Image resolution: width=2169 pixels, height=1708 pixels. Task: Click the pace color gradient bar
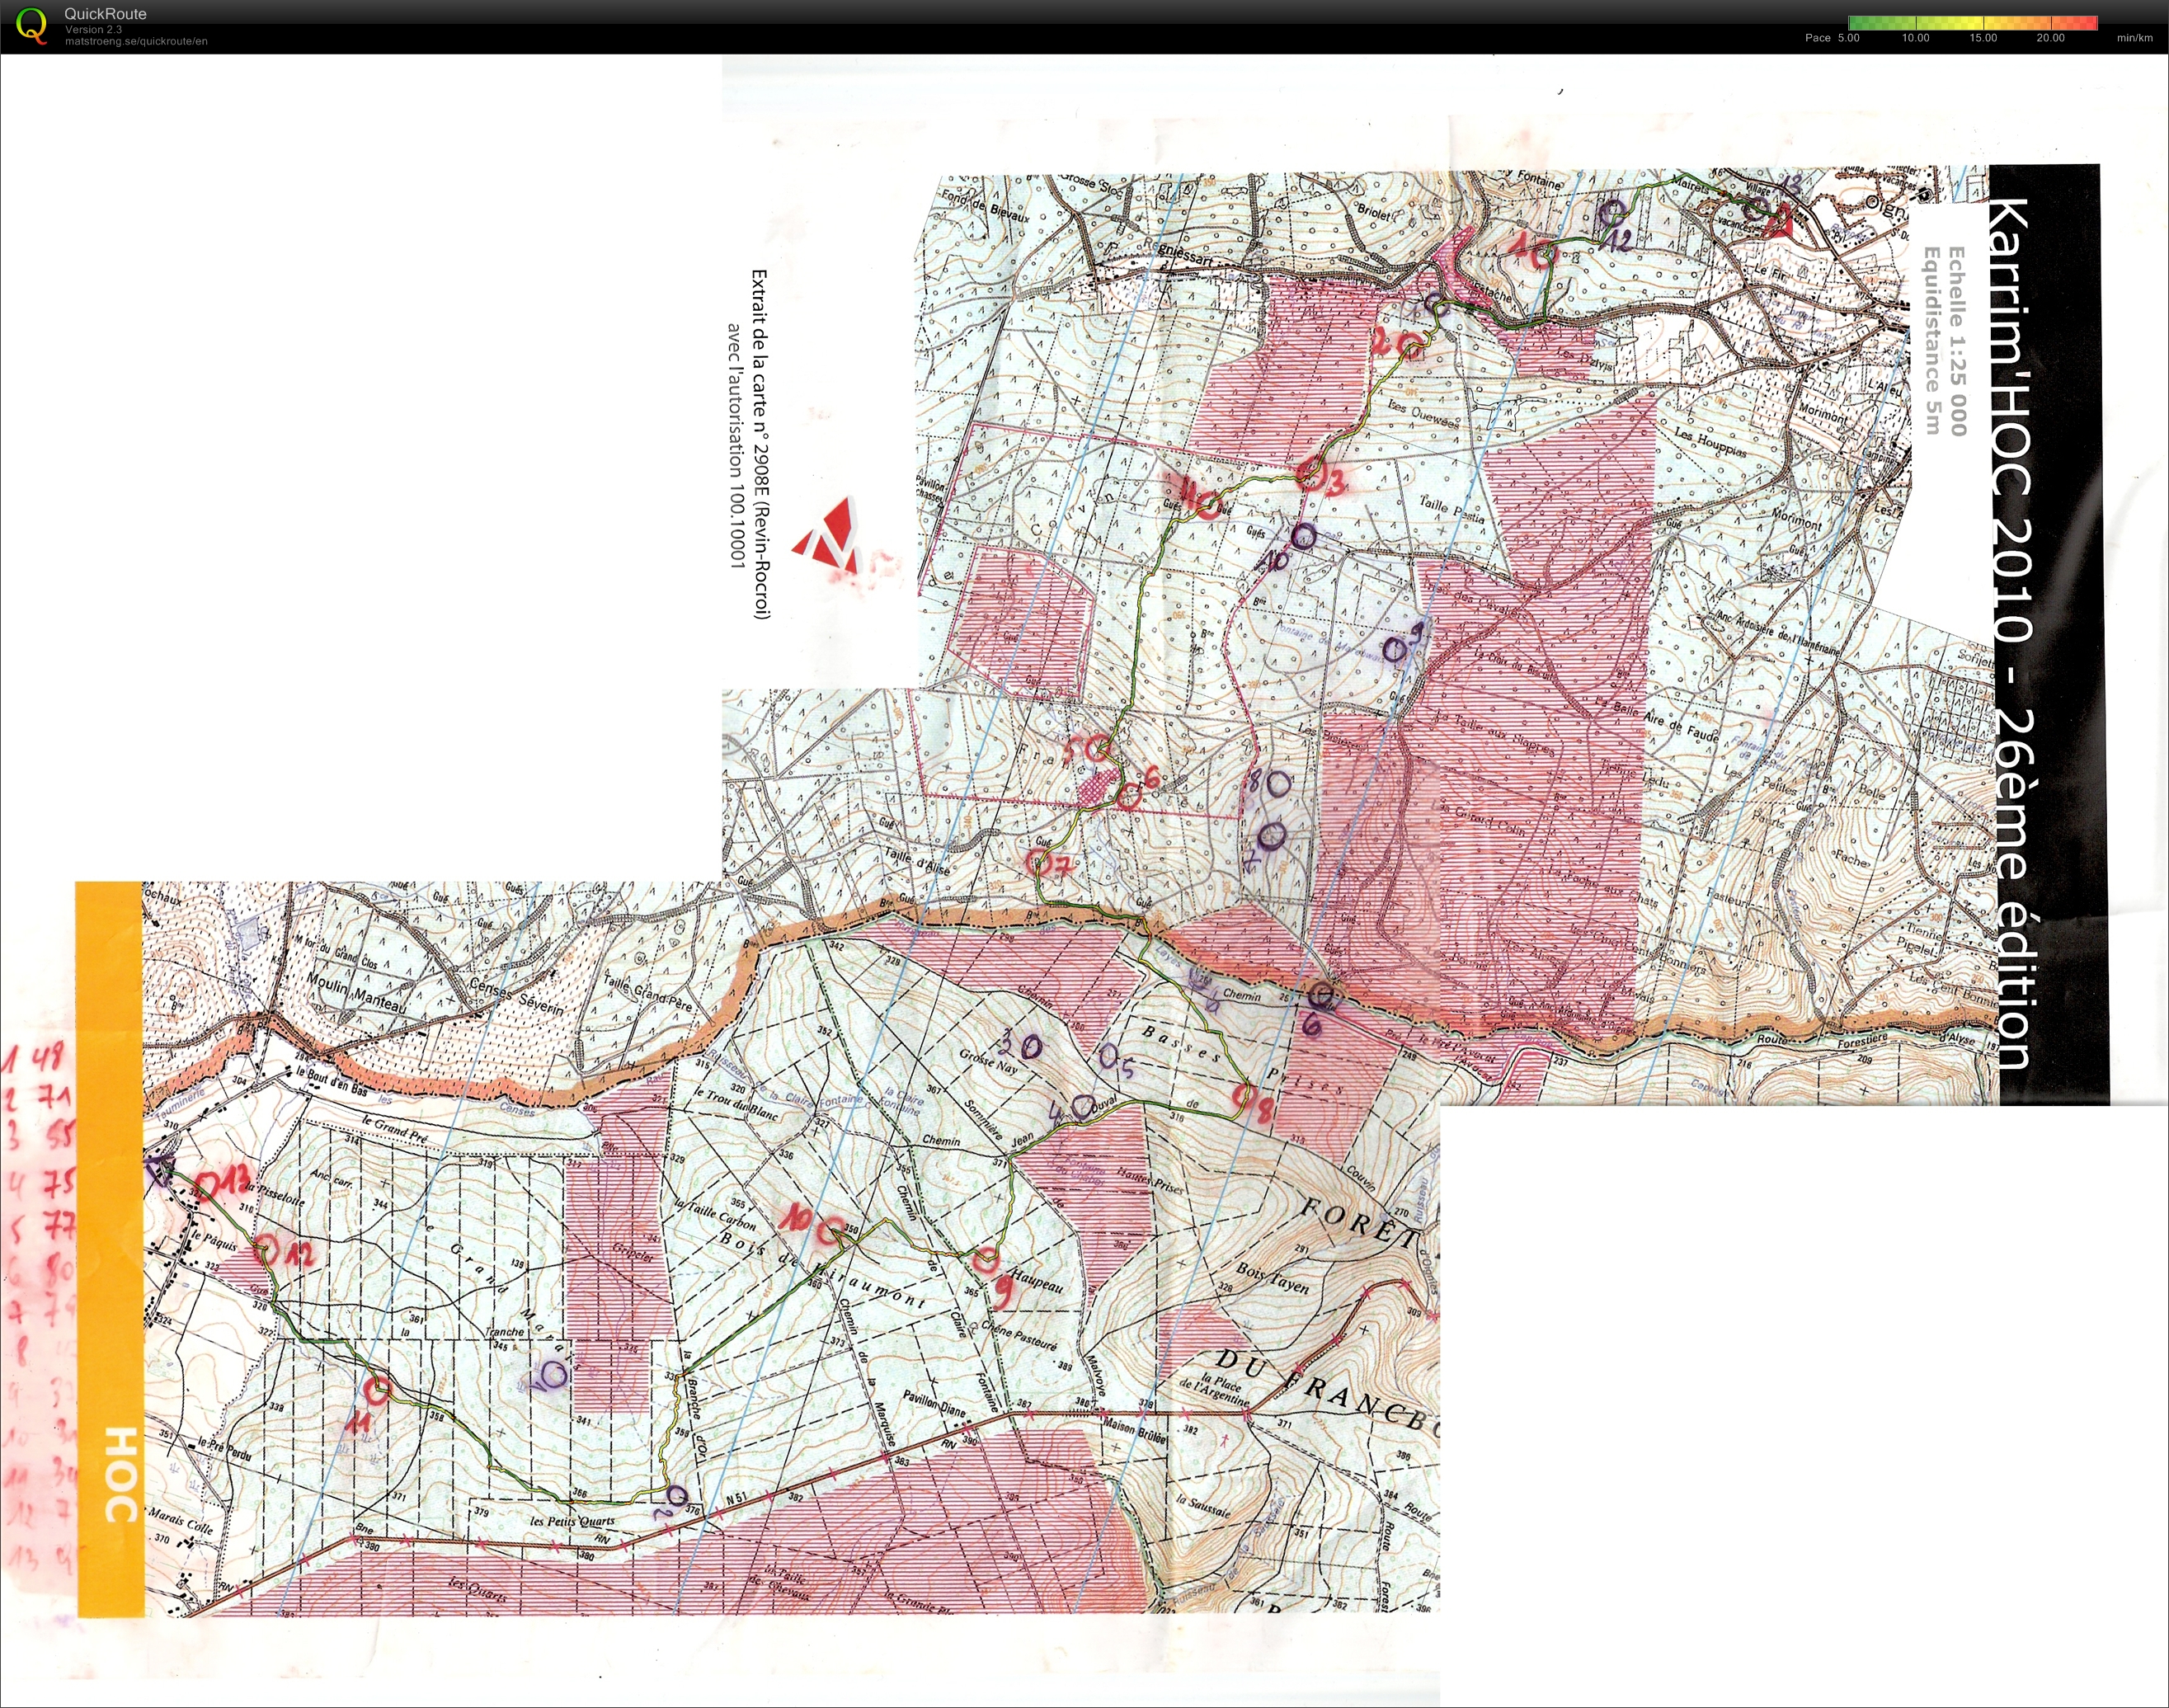pyautogui.click(x=1972, y=23)
